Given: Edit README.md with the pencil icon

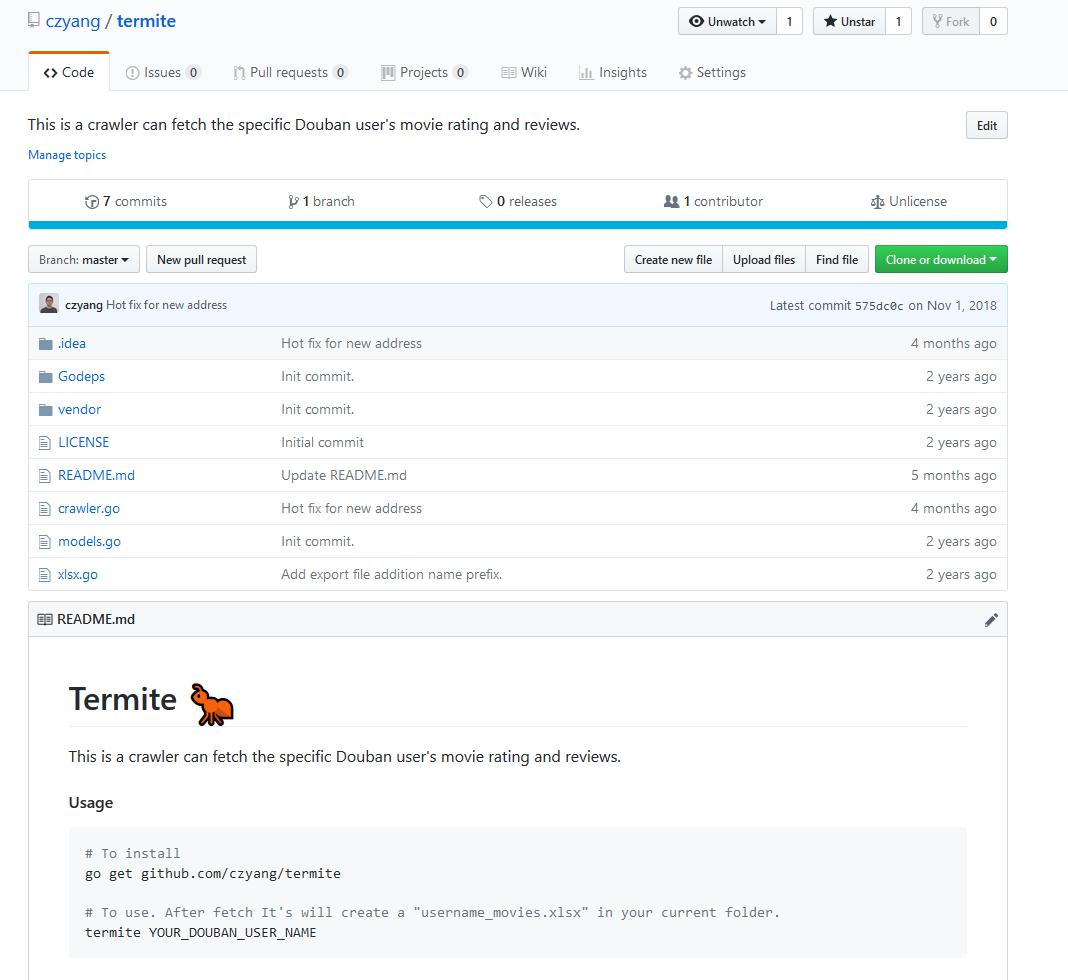Looking at the screenshot, I should coord(991,620).
